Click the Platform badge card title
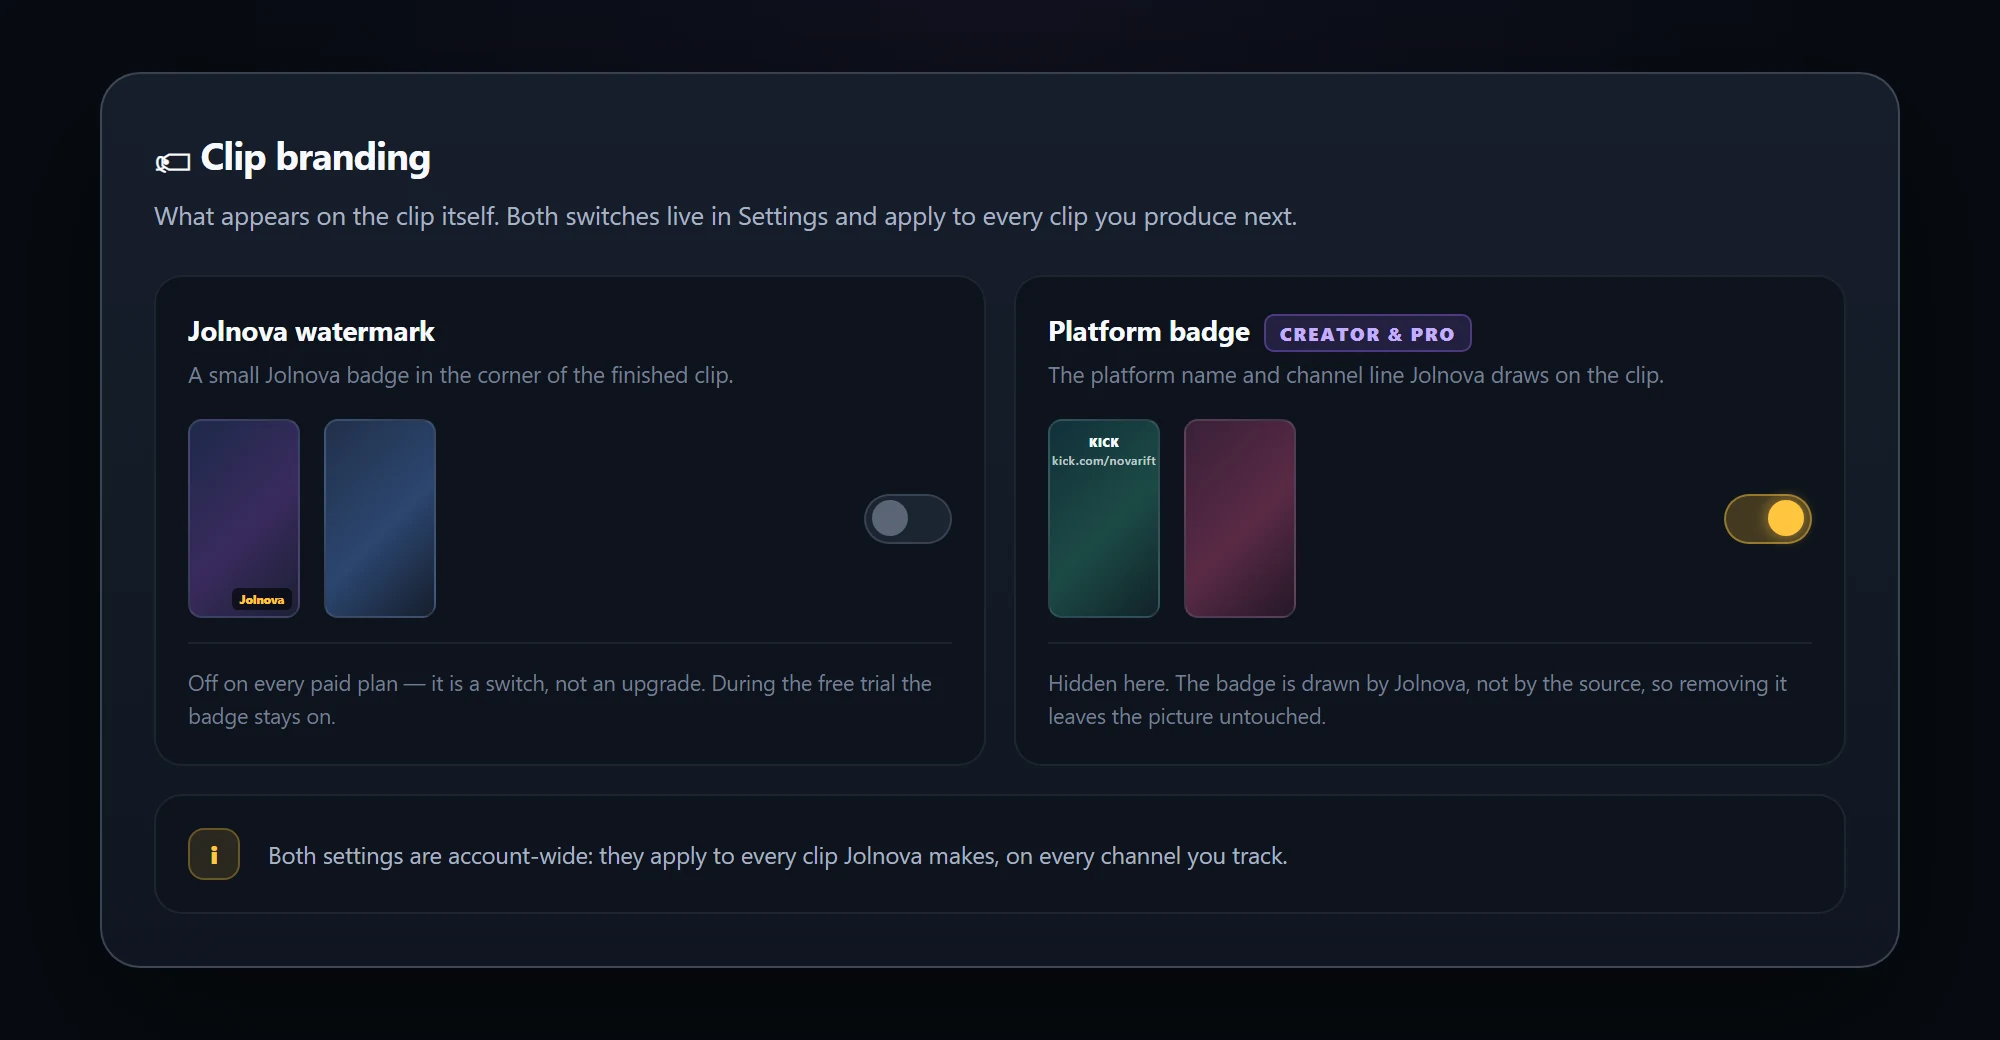The image size is (2000, 1040). [x=1149, y=332]
